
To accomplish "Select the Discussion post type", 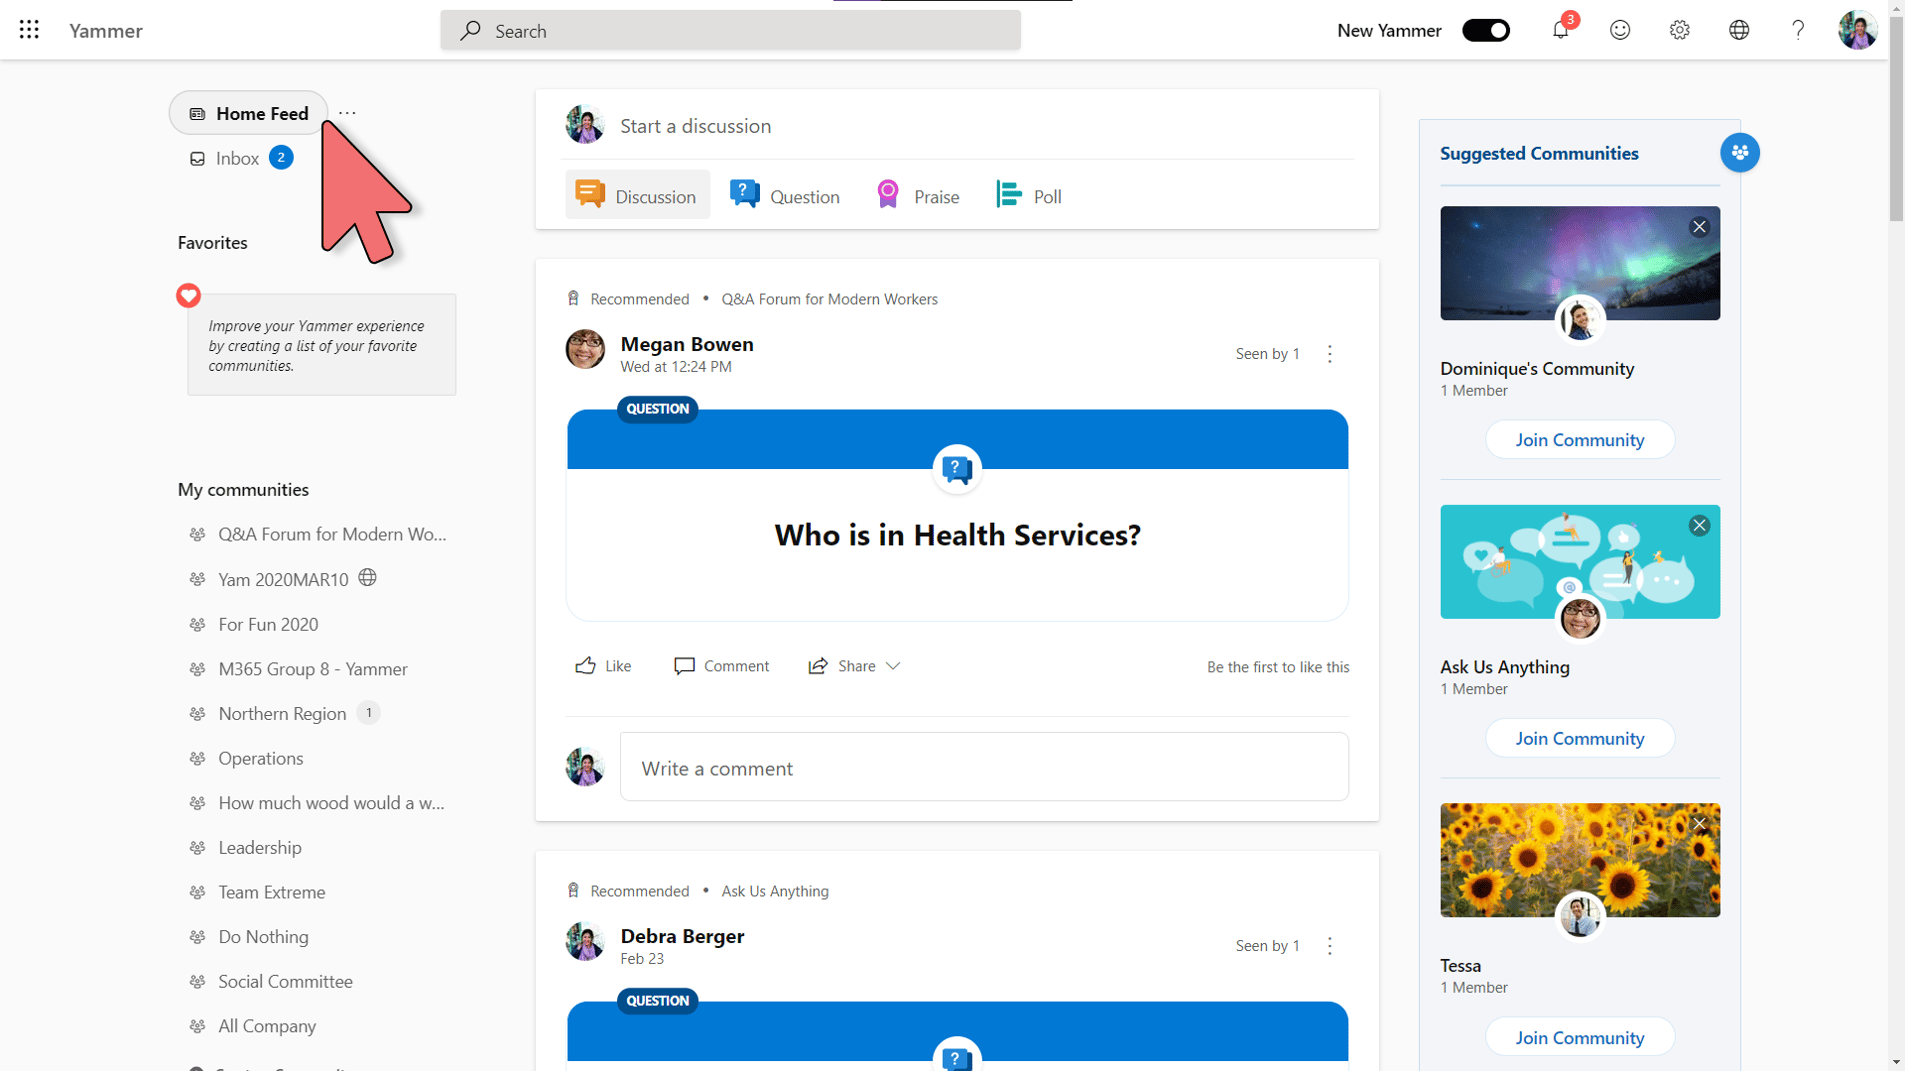I will click(x=637, y=195).
